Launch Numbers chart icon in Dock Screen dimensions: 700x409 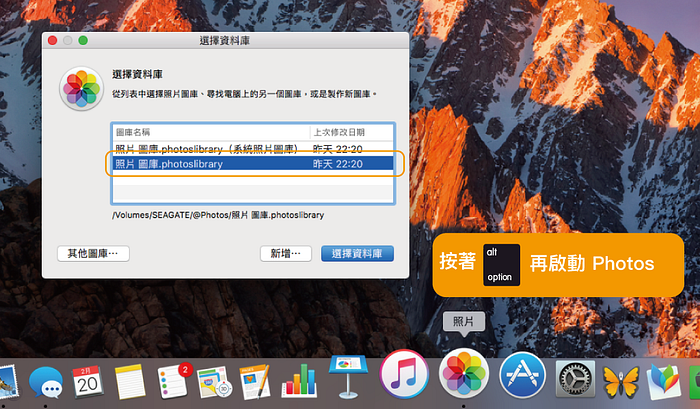coord(300,380)
